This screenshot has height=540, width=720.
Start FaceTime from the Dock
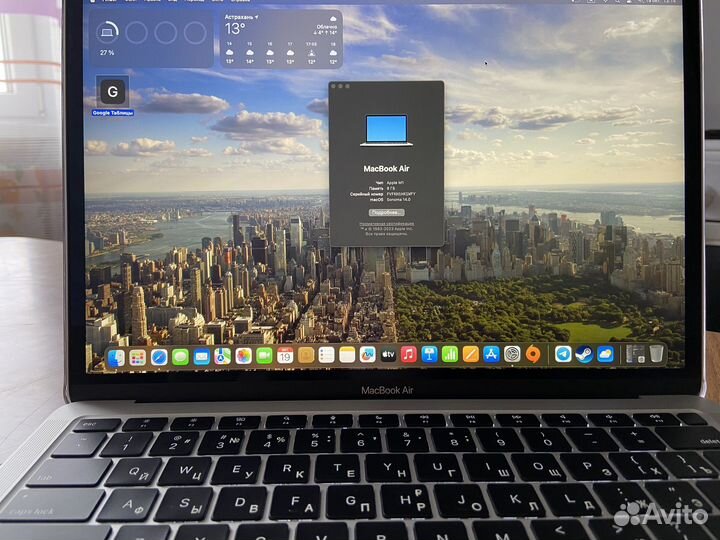[264, 356]
